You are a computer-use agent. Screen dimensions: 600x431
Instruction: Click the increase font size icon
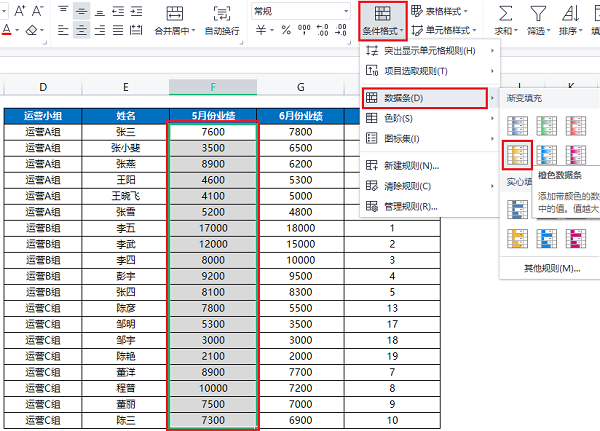coord(20,11)
